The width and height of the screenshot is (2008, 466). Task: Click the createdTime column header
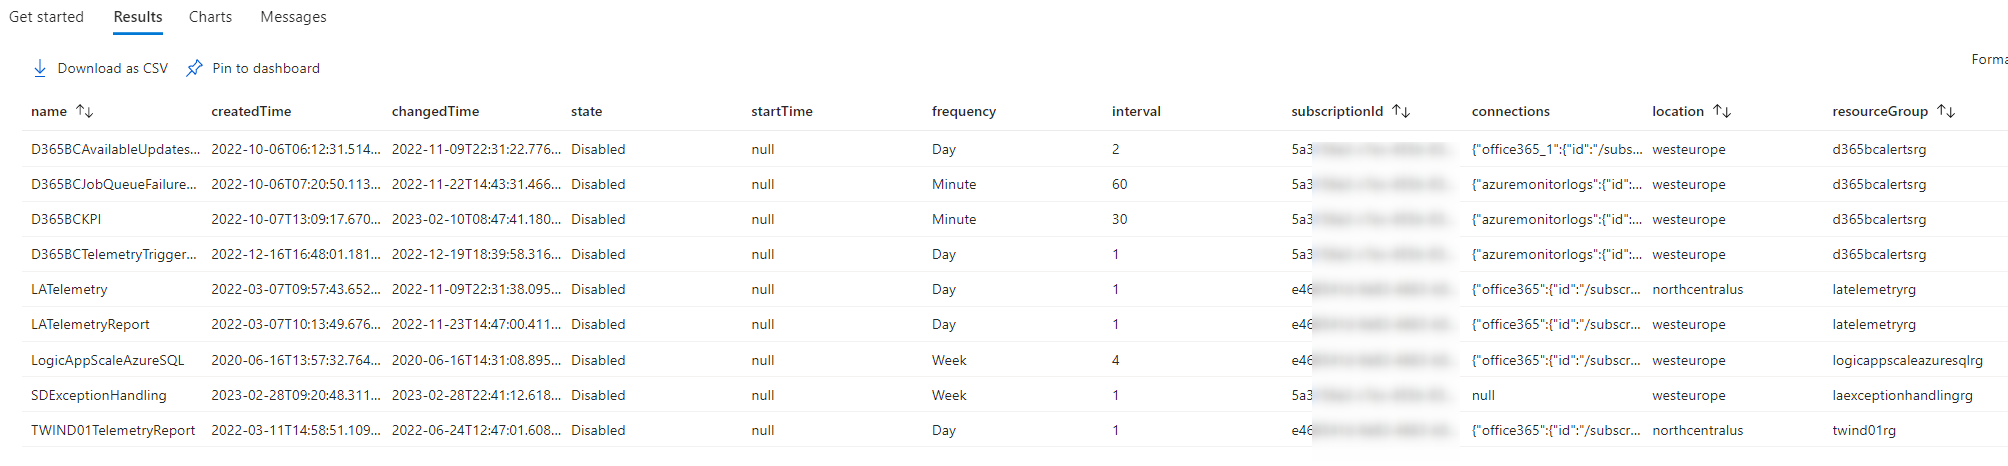pos(251,111)
